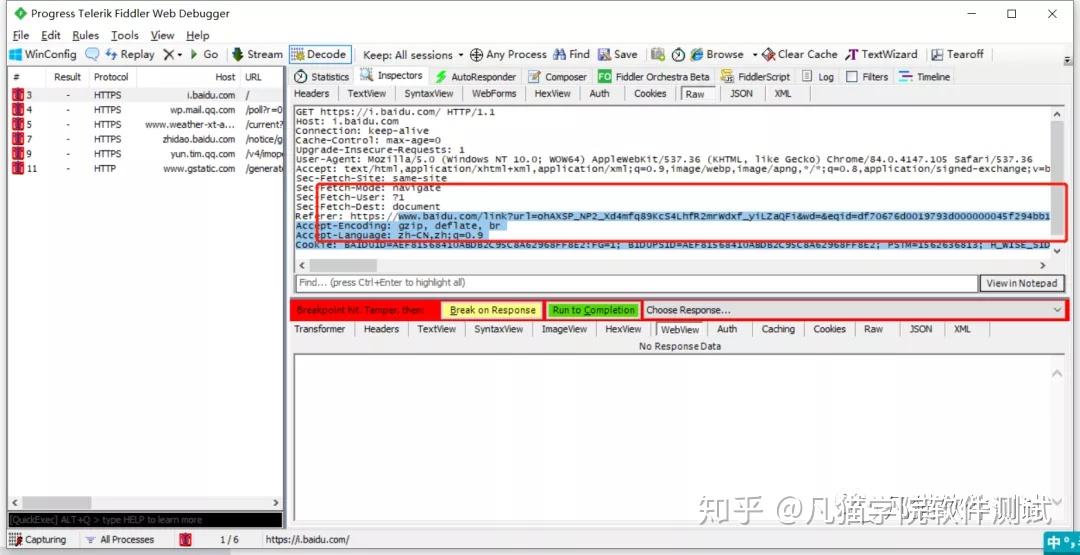Open the TextWizard tool
Screen dimensions: 1080x555
point(882,54)
